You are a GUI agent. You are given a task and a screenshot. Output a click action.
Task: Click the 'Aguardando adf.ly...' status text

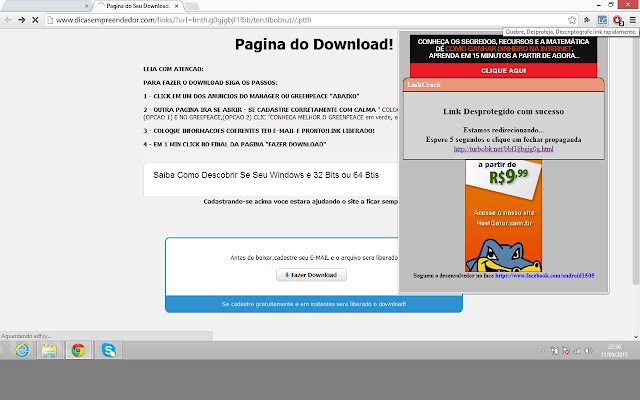(26, 336)
